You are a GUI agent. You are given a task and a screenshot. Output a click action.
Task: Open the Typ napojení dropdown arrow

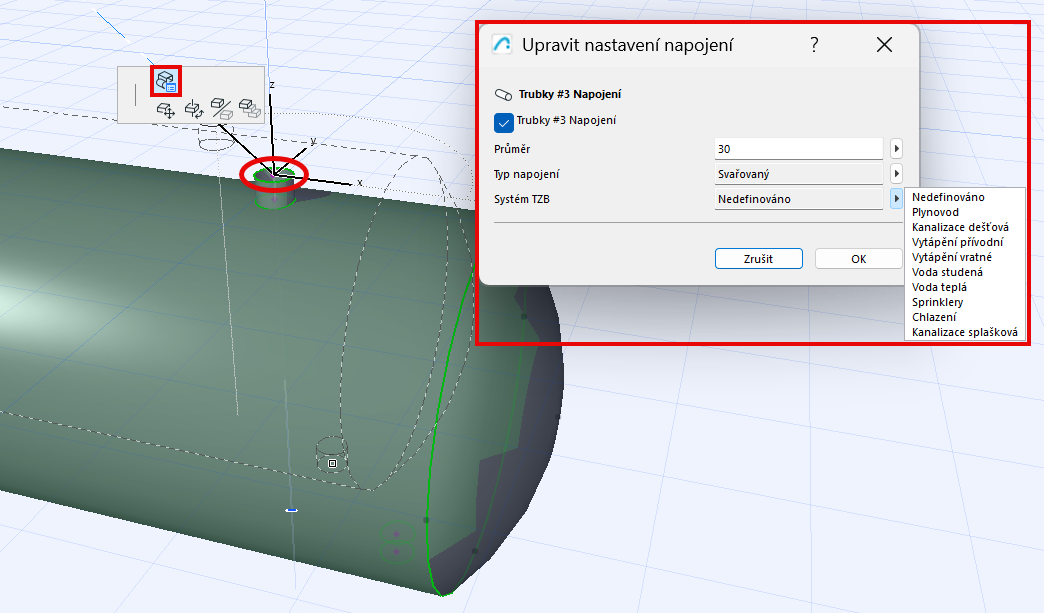pyautogui.click(x=896, y=173)
